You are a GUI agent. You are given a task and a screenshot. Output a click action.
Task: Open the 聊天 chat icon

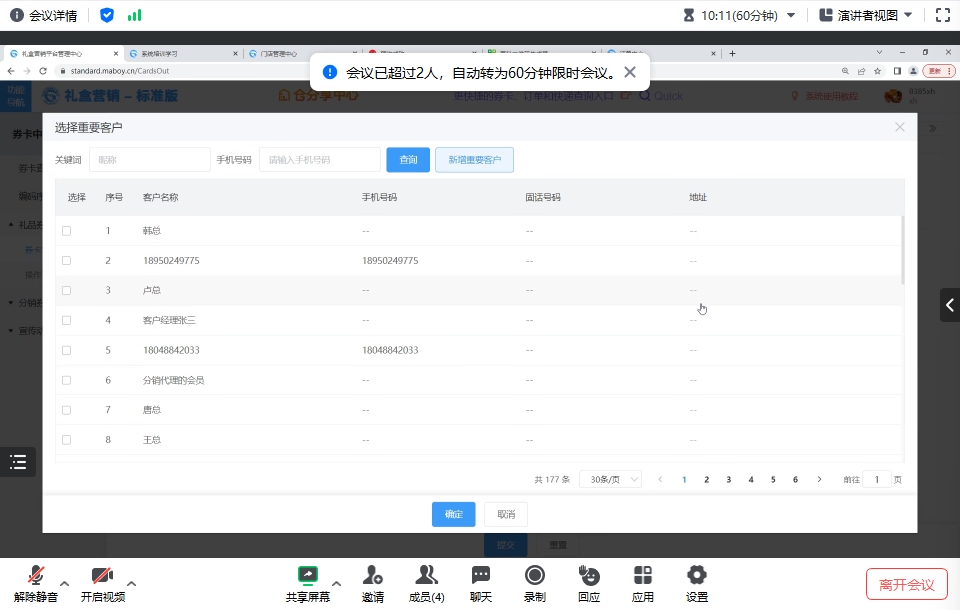481,576
